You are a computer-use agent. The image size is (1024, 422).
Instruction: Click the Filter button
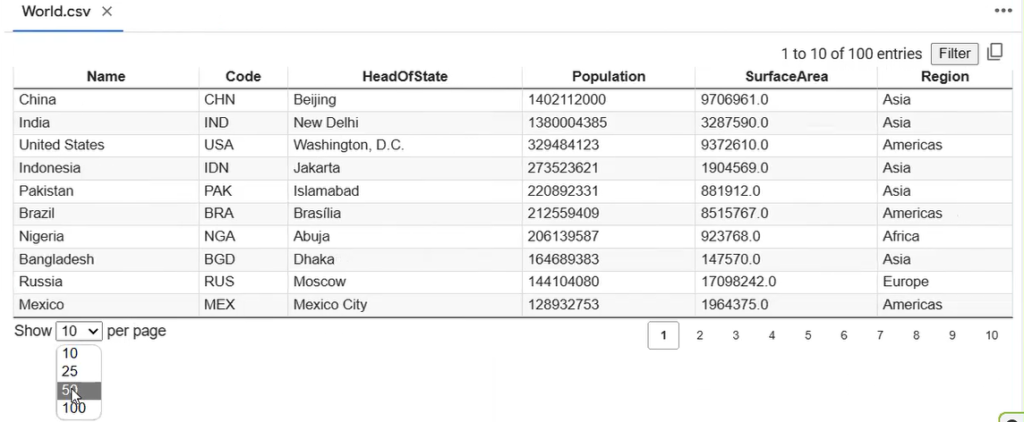954,54
